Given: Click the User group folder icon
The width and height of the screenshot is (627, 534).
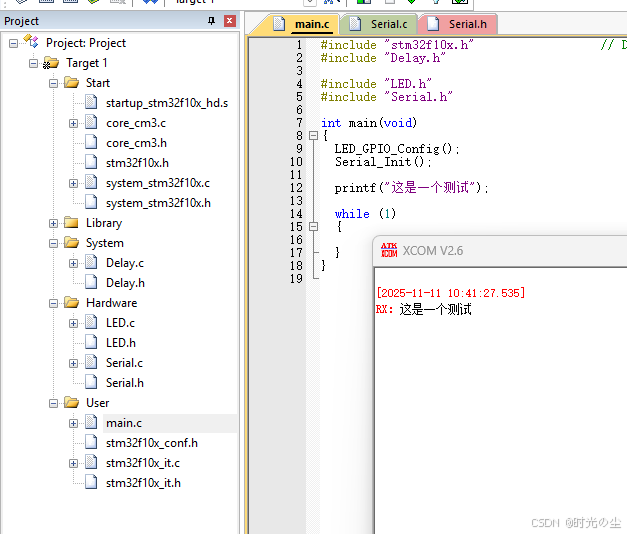Looking at the screenshot, I should point(72,402).
